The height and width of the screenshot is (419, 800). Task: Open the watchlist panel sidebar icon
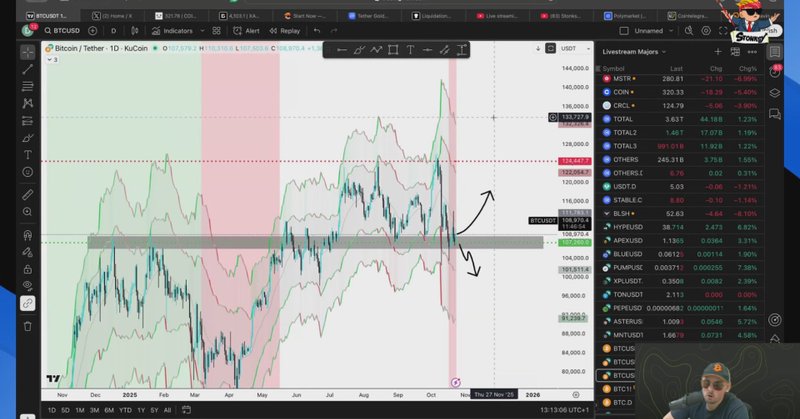tap(775, 52)
